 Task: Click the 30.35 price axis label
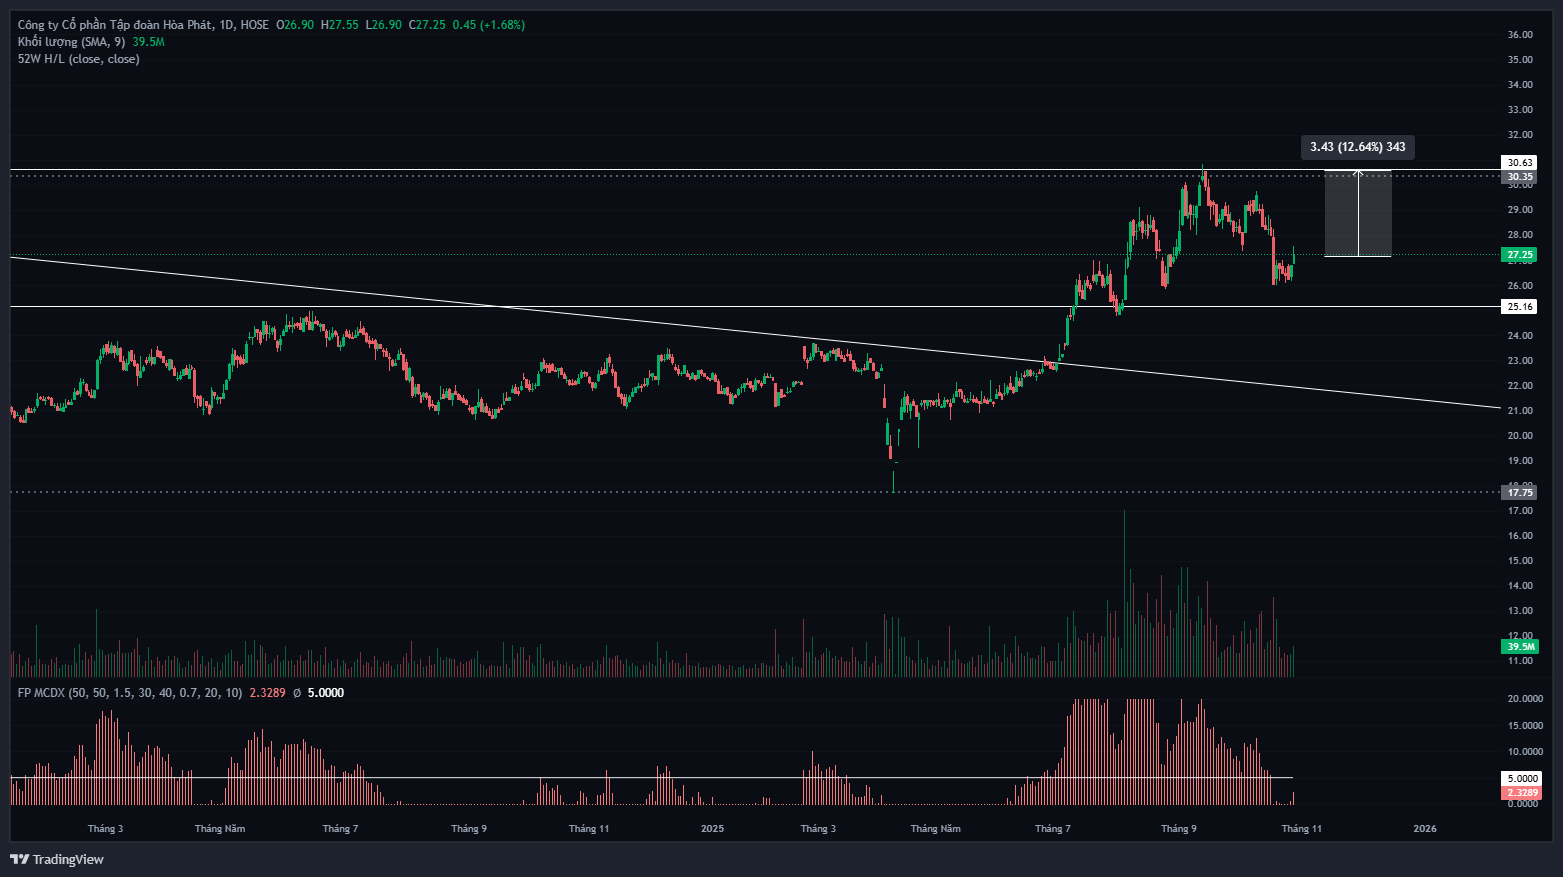(1520, 177)
